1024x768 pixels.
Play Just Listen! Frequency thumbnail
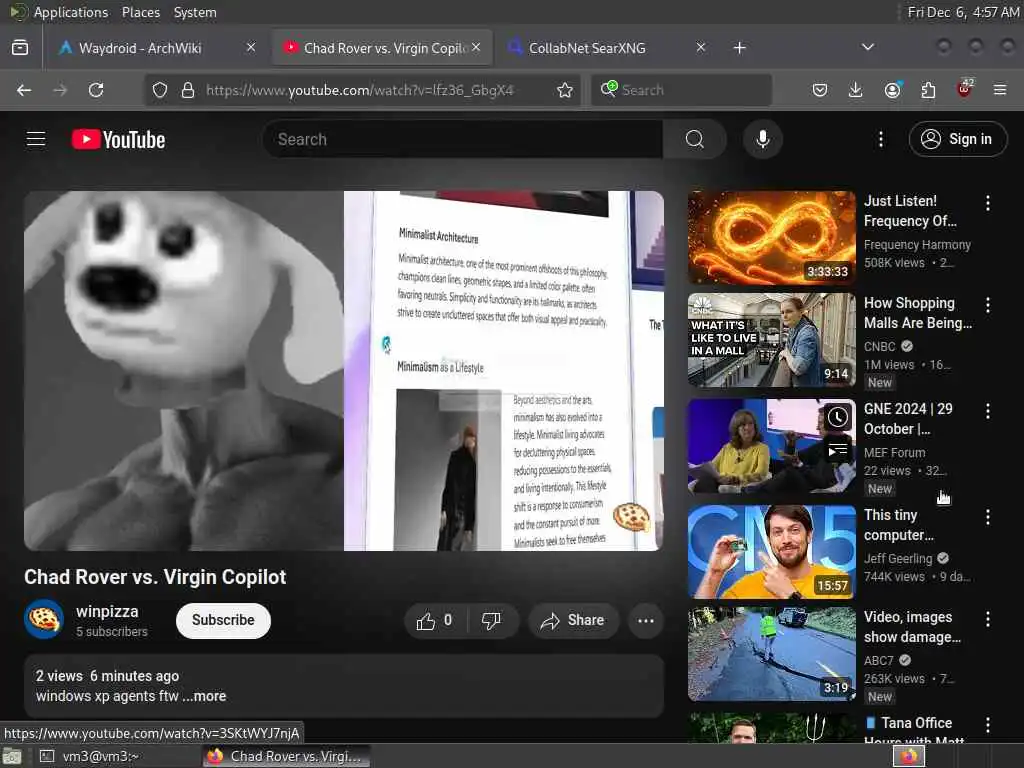771,238
